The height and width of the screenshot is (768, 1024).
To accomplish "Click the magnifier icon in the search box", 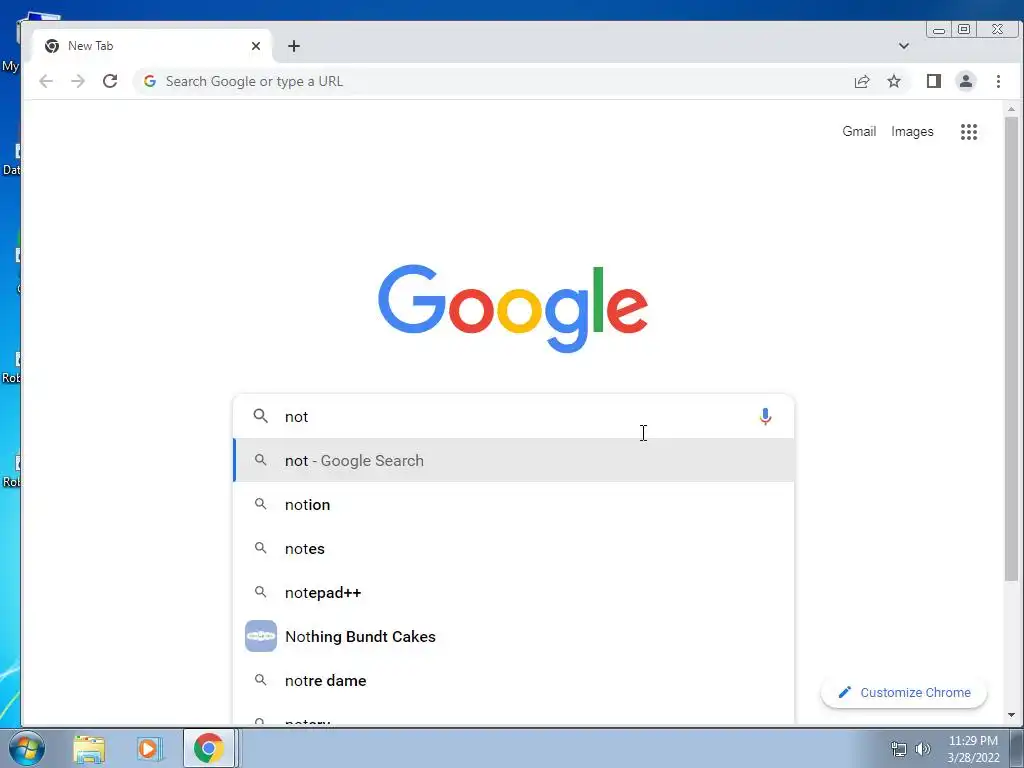I will click(261, 416).
